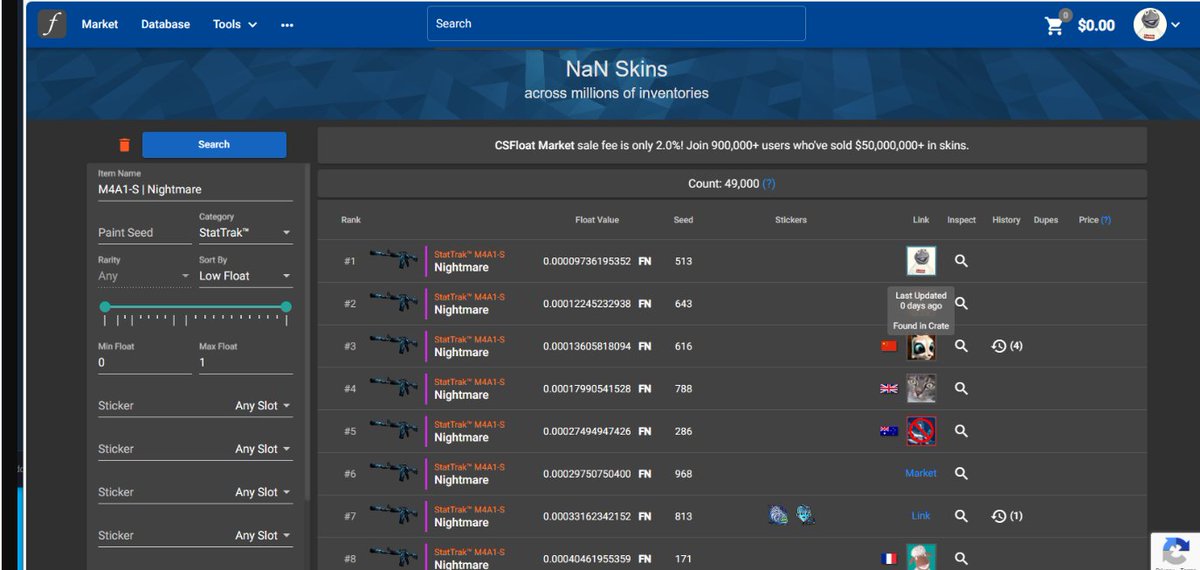Open the shopping cart icon
Viewport: 1200px width, 570px height.
[1054, 26]
